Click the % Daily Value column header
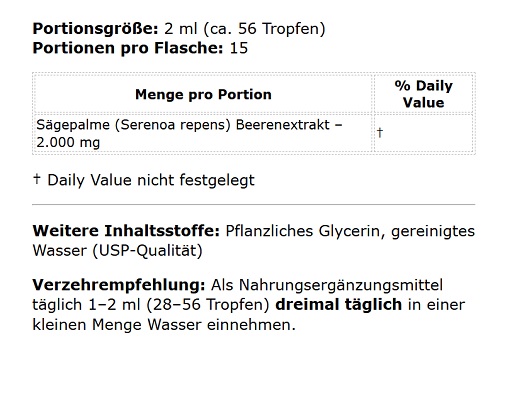The height and width of the screenshot is (394, 512). point(423,94)
